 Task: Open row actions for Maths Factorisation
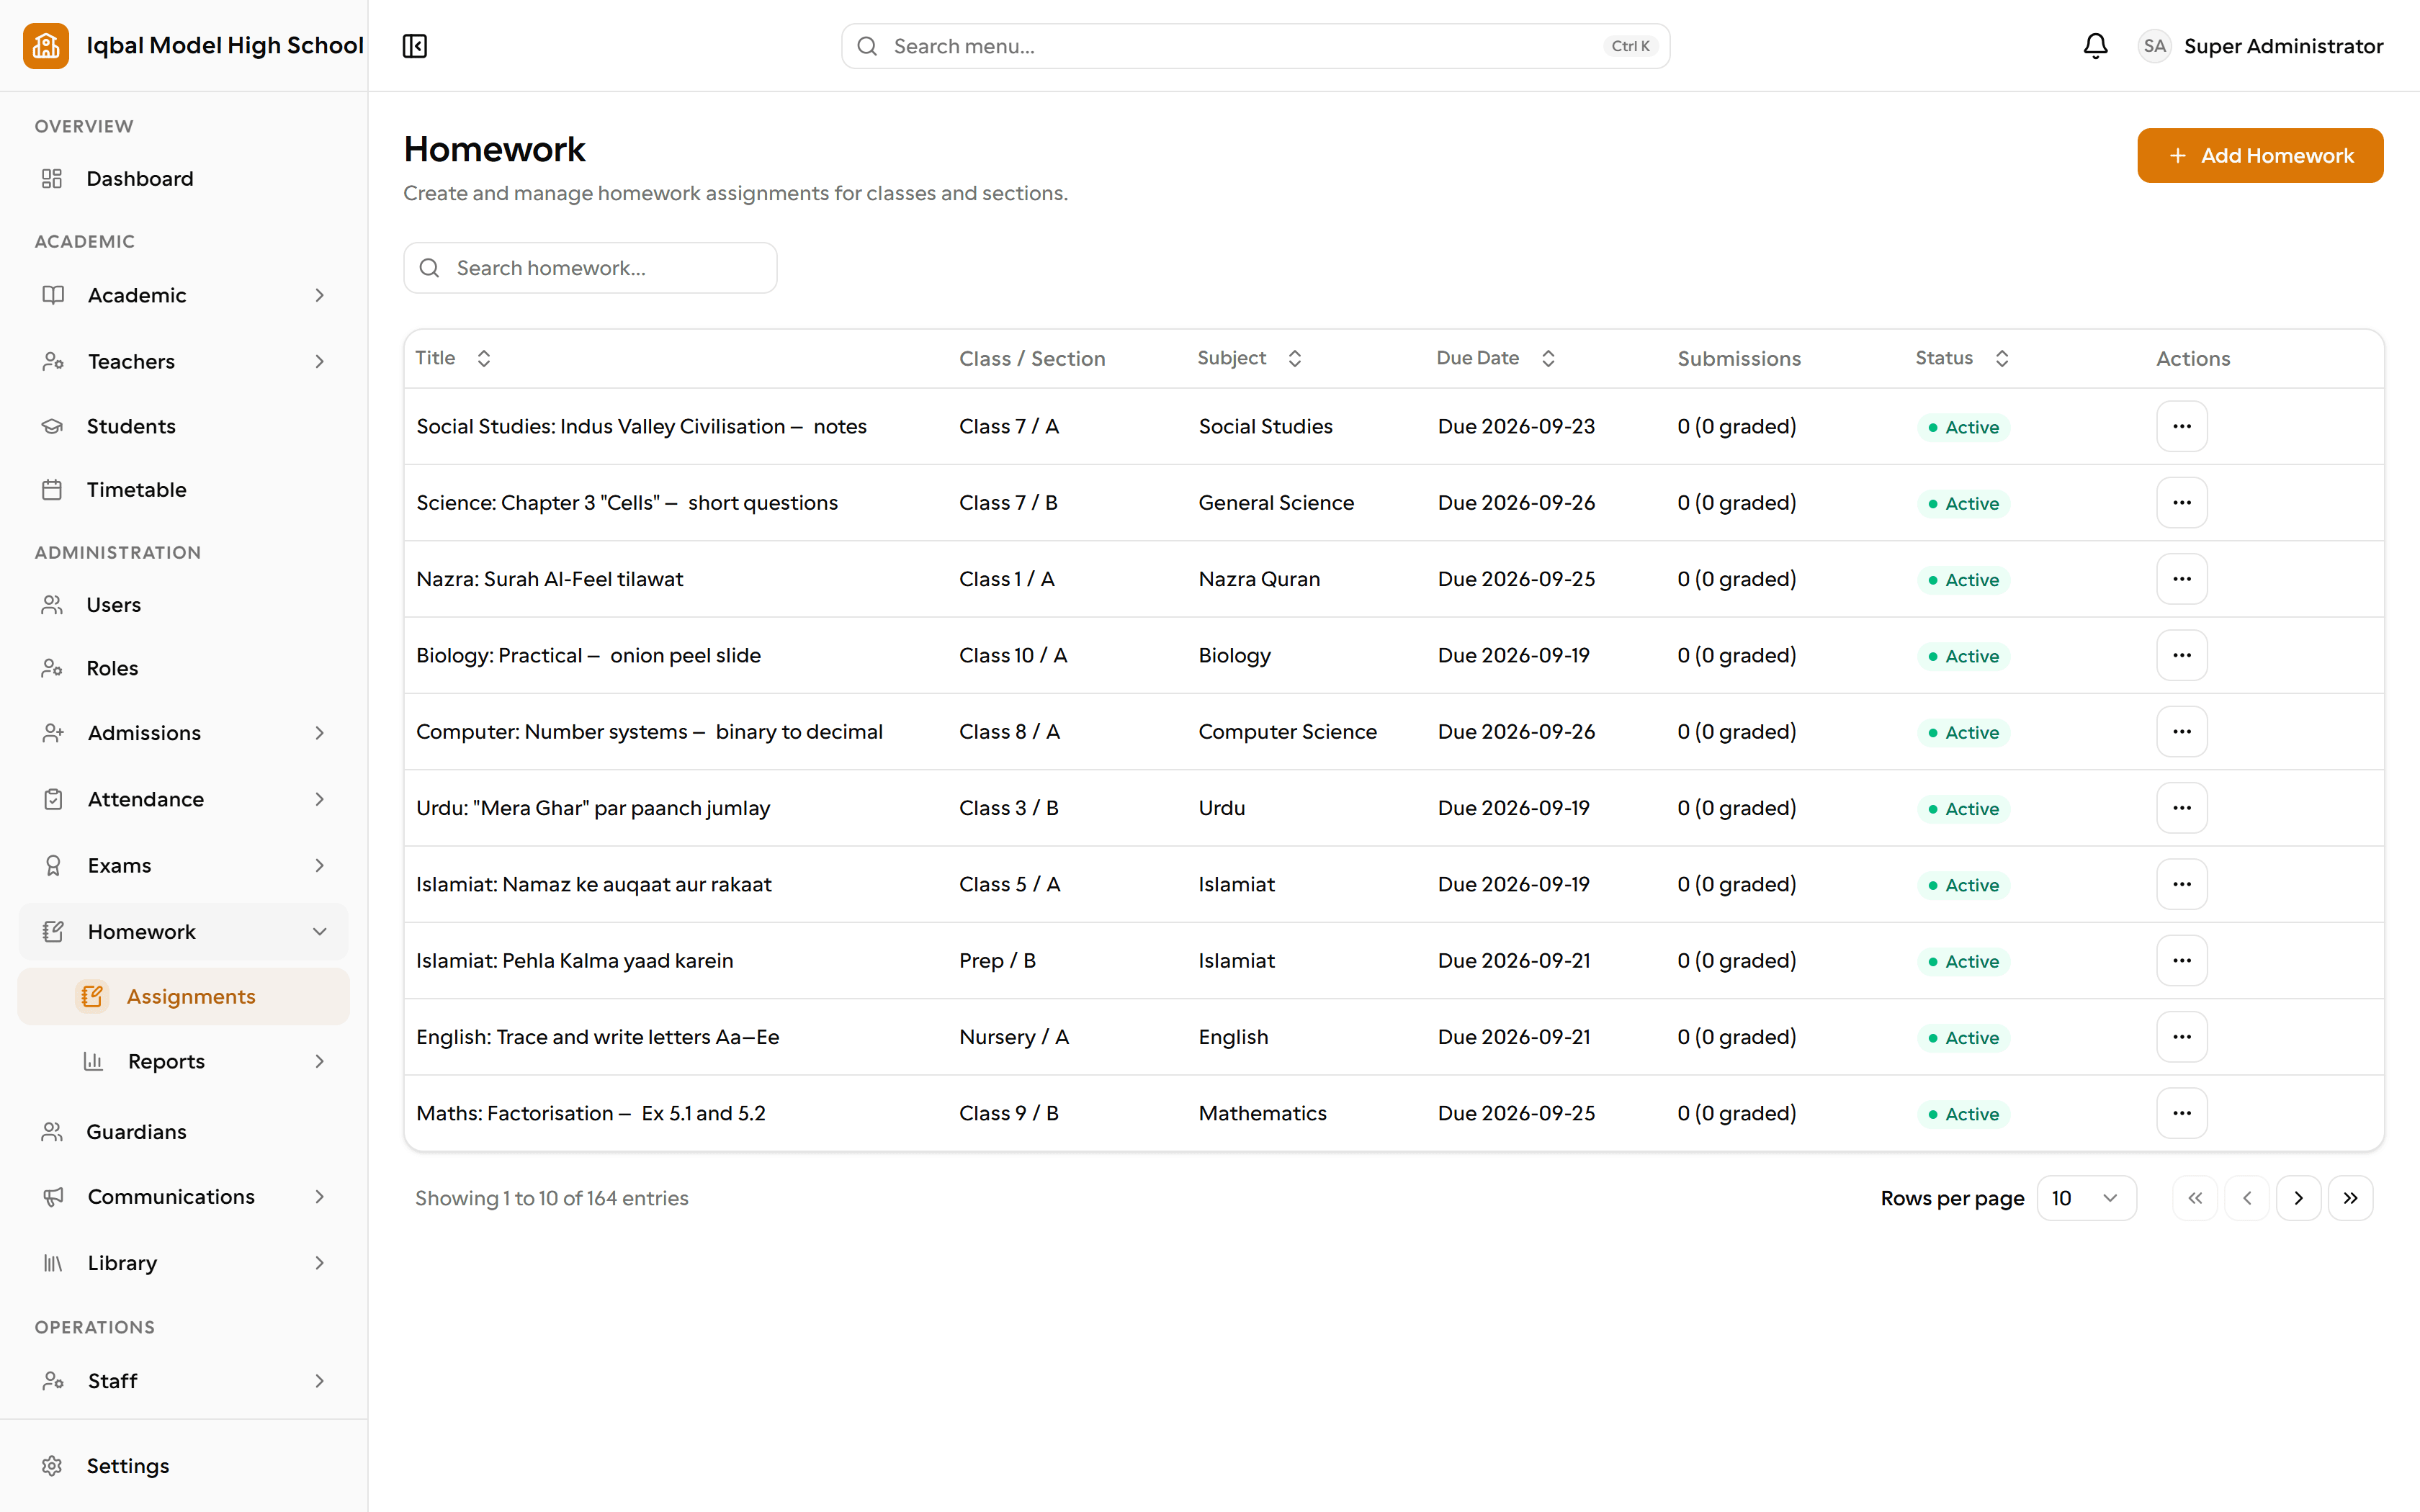click(2181, 1113)
